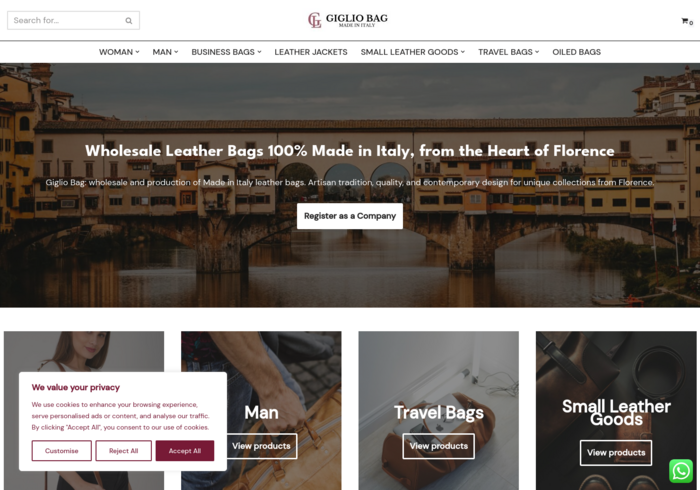Click the search magnifier icon
The width and height of the screenshot is (700, 490).
[x=129, y=21]
